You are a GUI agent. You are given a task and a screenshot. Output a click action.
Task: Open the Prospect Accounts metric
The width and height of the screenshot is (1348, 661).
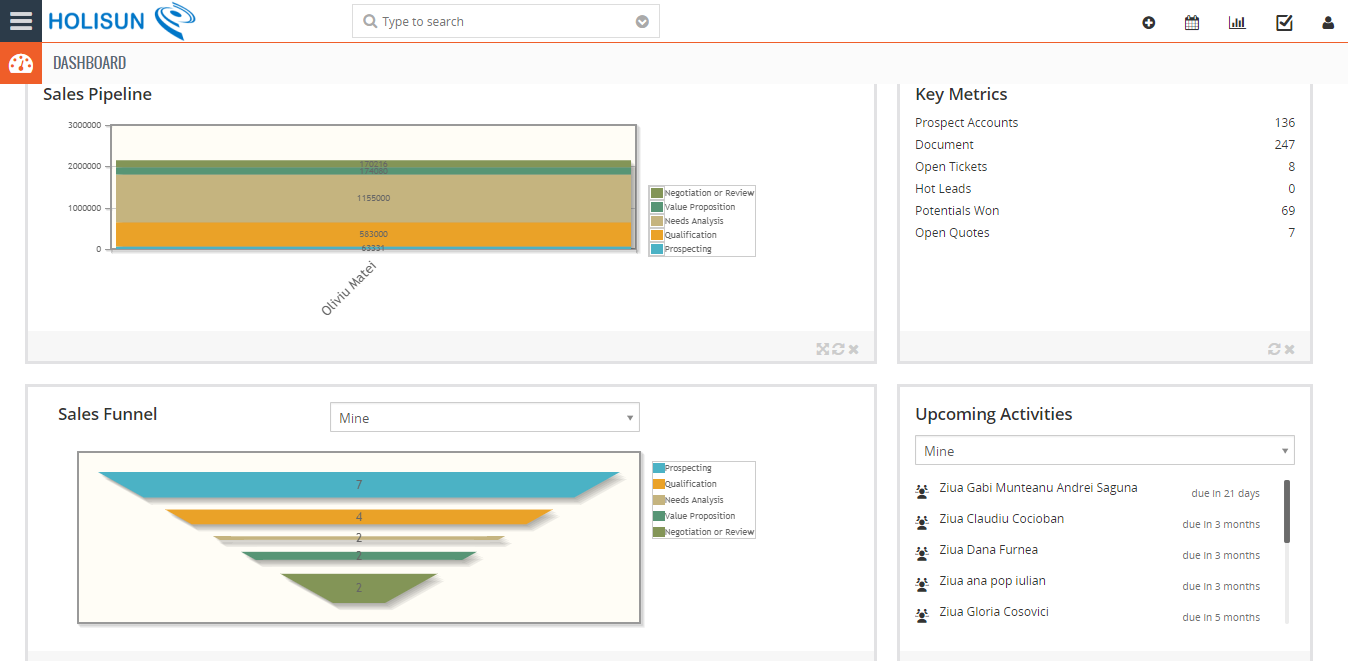[966, 123]
